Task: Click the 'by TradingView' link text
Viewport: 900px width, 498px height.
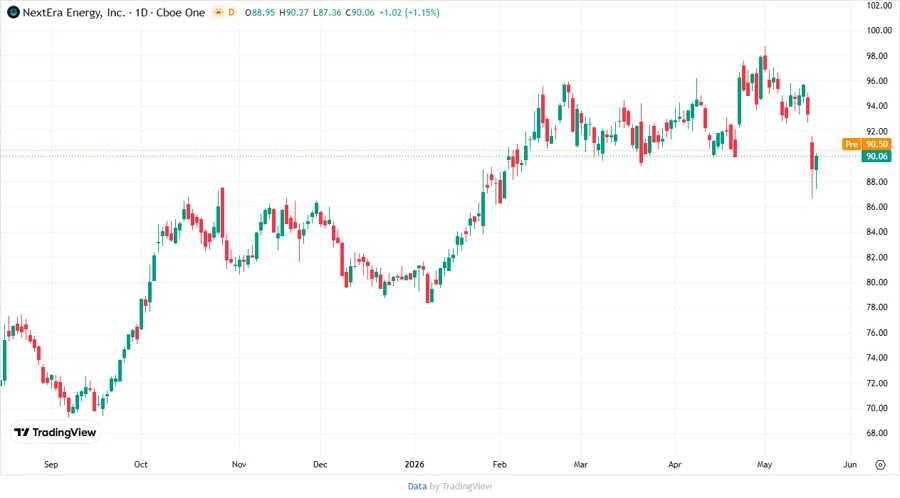Action: (x=461, y=487)
